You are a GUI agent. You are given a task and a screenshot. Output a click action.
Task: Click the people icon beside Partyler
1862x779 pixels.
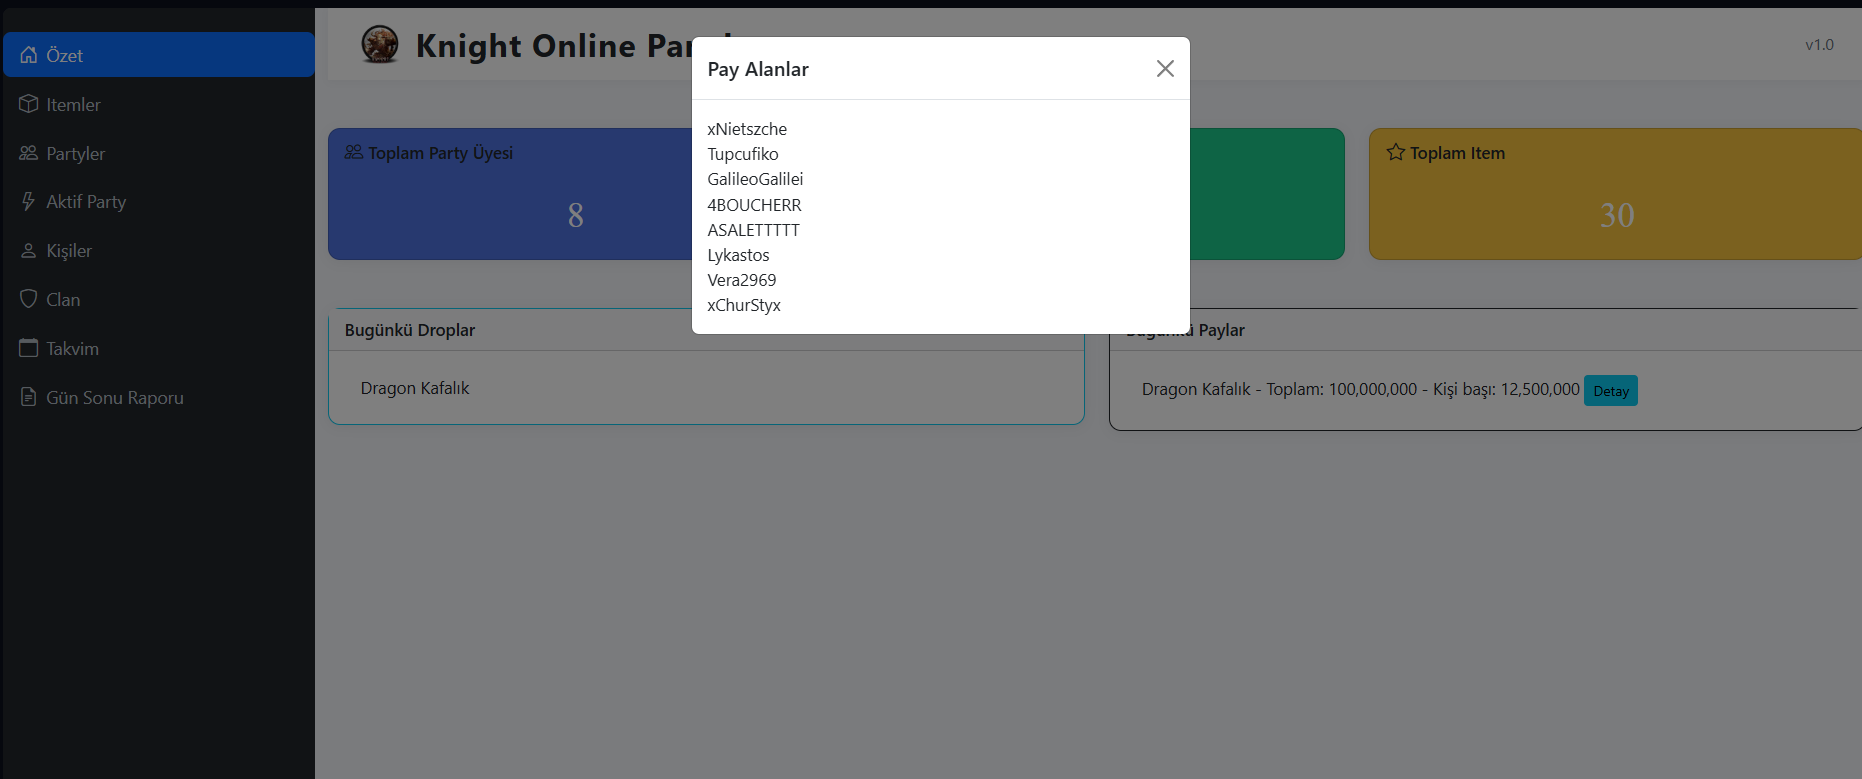[x=29, y=153]
